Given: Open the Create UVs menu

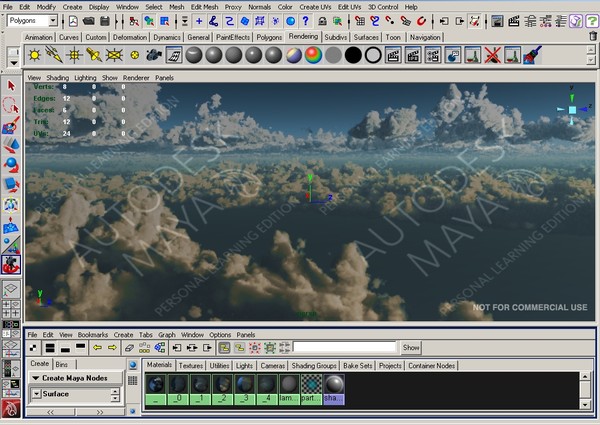Looking at the screenshot, I should pyautogui.click(x=315, y=7).
